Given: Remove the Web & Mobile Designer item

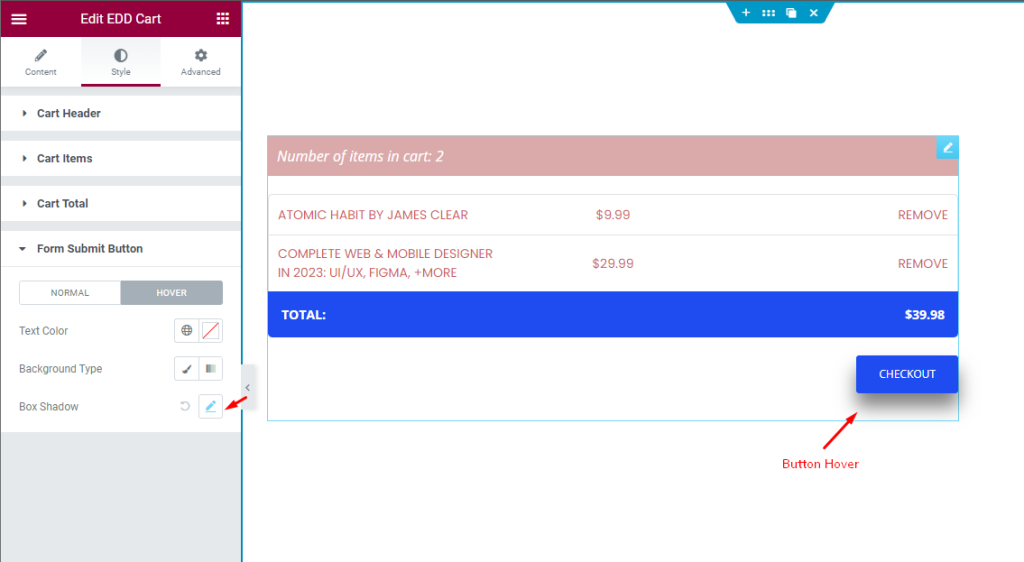Looking at the screenshot, I should (x=922, y=264).
